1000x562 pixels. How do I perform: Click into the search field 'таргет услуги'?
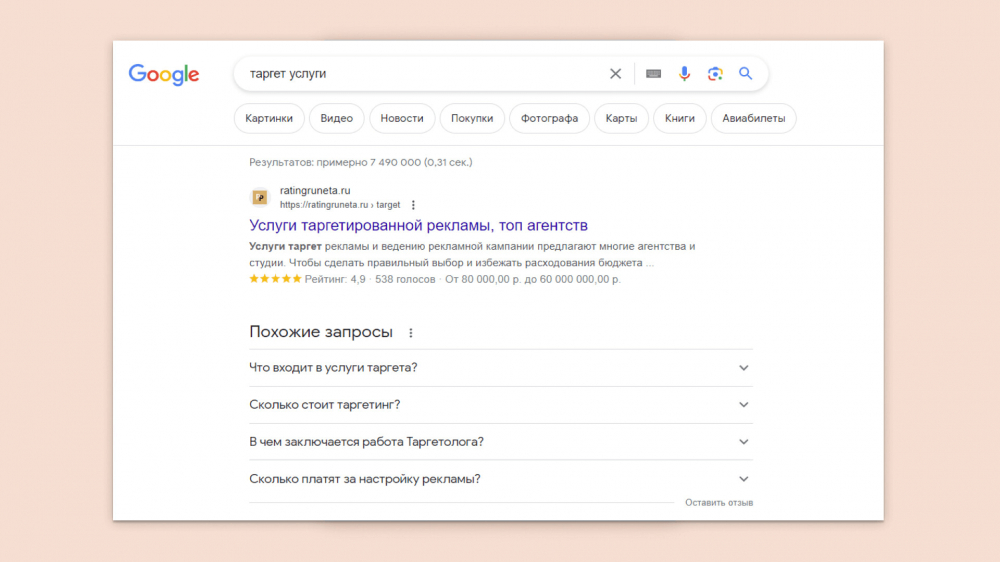click(421, 74)
